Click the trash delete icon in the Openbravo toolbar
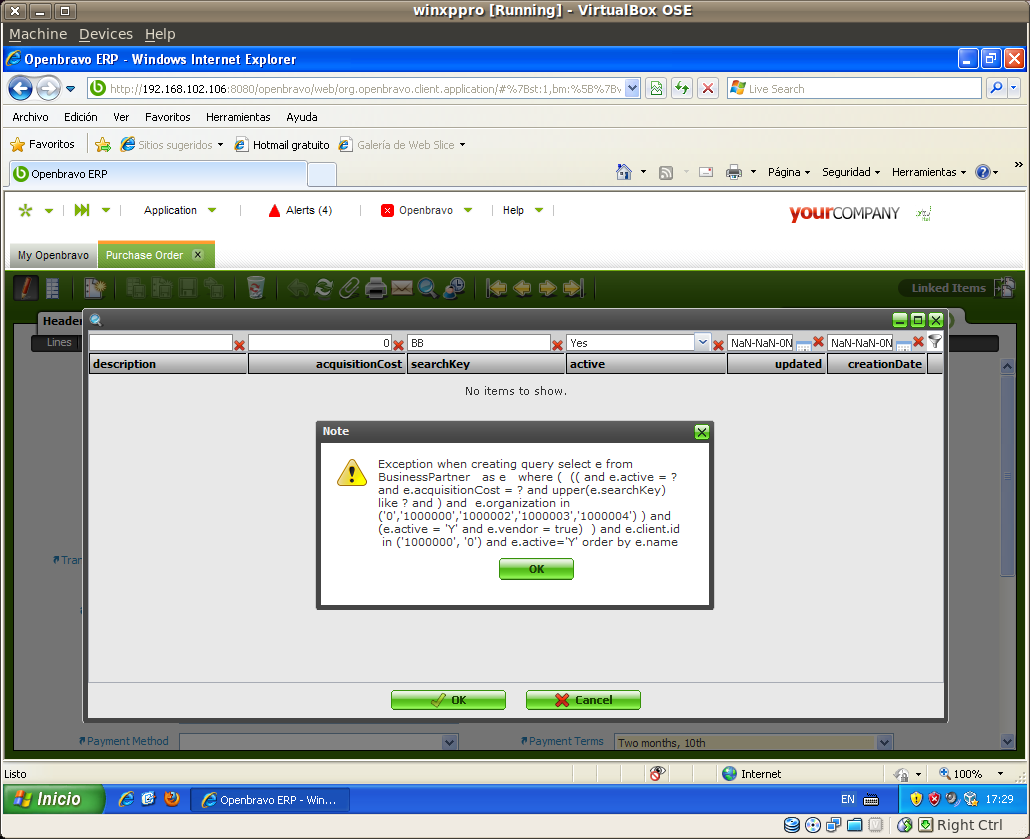Screen dimensions: 1030x839 (256, 288)
